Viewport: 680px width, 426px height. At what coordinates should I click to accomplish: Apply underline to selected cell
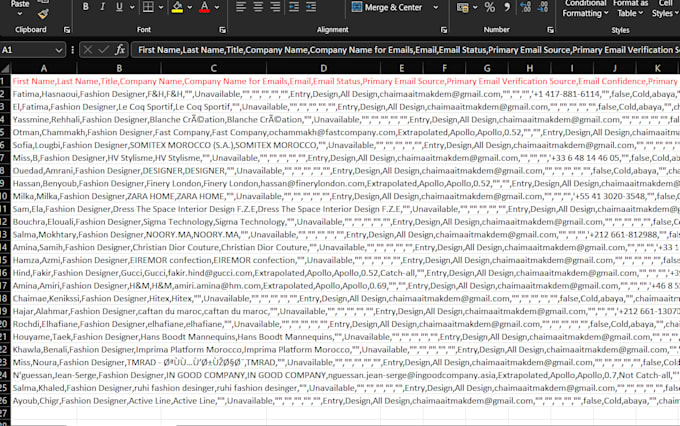click(119, 7)
